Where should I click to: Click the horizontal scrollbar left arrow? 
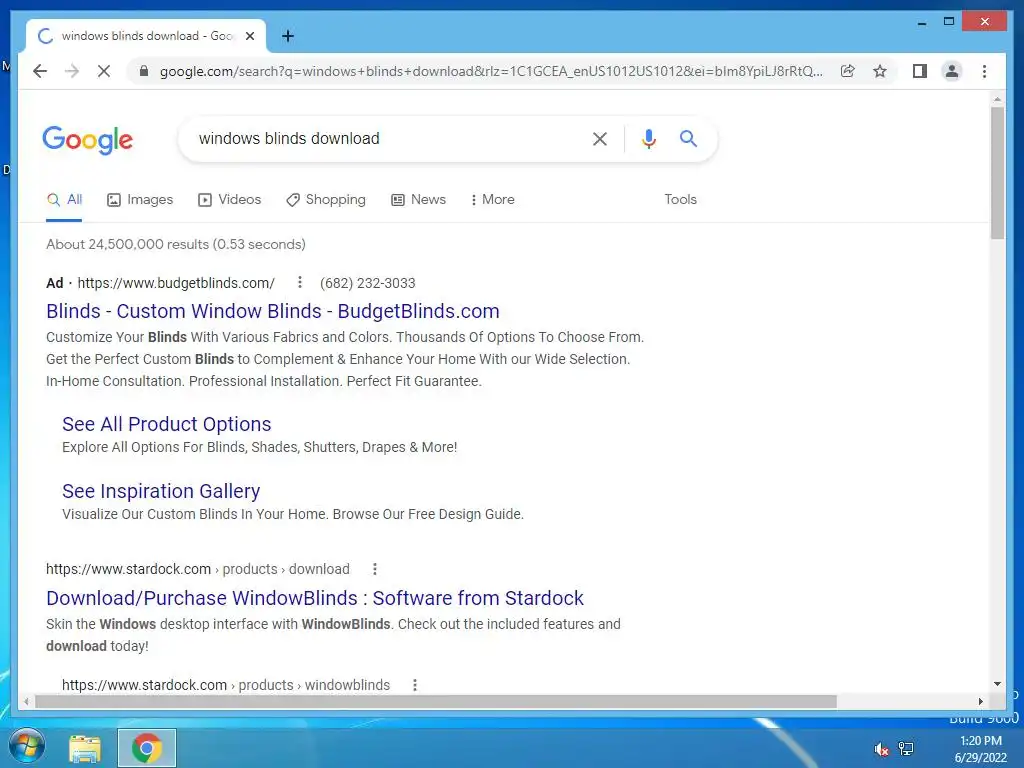(x=26, y=701)
